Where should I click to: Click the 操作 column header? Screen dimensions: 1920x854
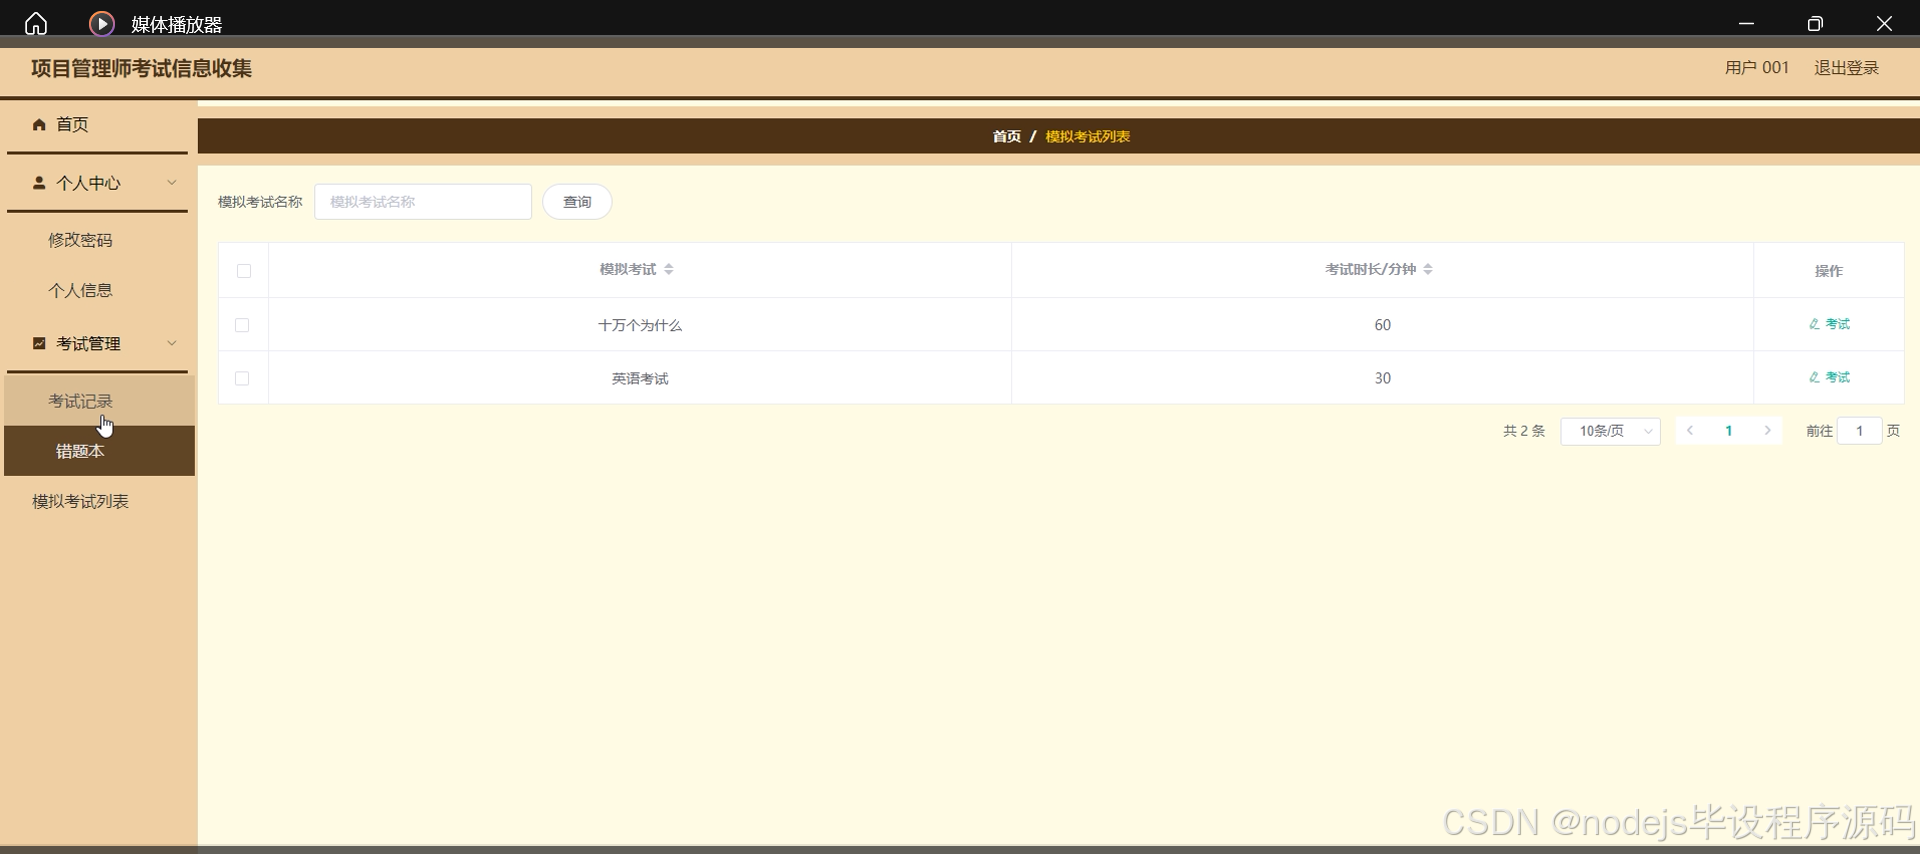coord(1829,271)
